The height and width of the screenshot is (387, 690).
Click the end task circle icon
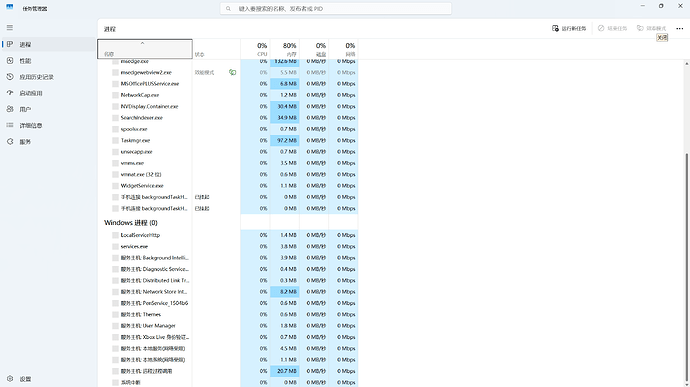click(x=601, y=28)
